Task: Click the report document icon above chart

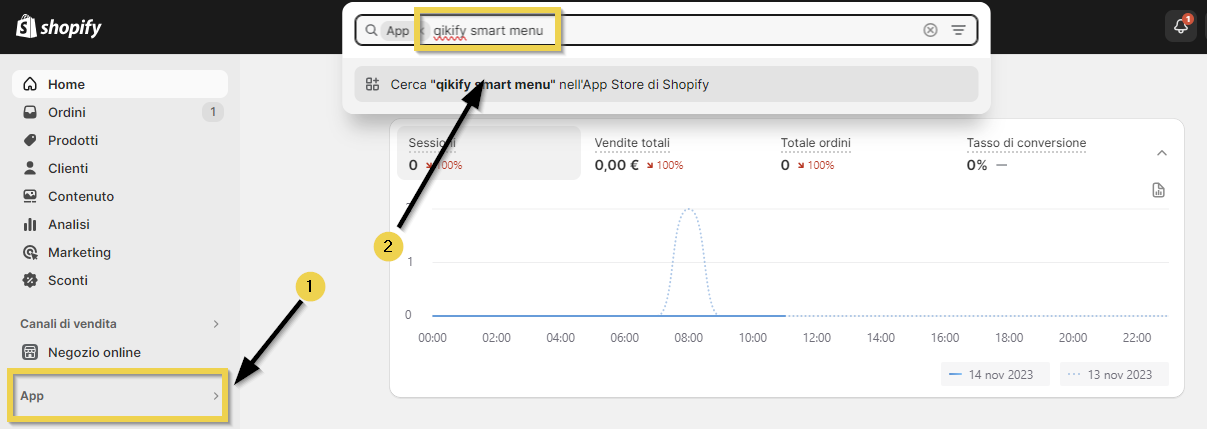Action: [x=1158, y=190]
